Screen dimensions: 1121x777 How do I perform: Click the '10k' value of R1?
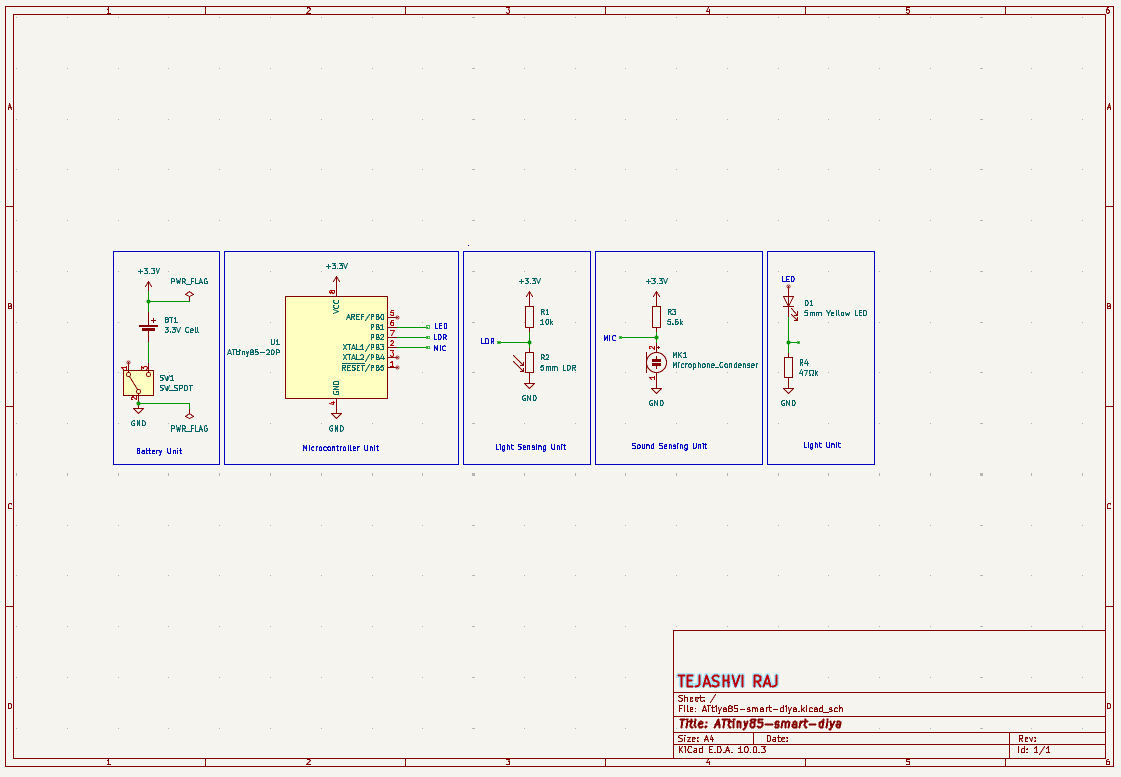click(x=546, y=322)
